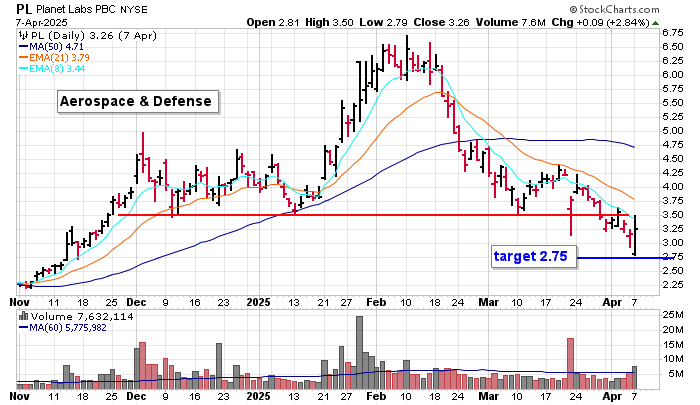Image resolution: width=700 pixels, height=405 pixels.
Task: Click the 6.75 price axis label
Action: click(x=673, y=33)
